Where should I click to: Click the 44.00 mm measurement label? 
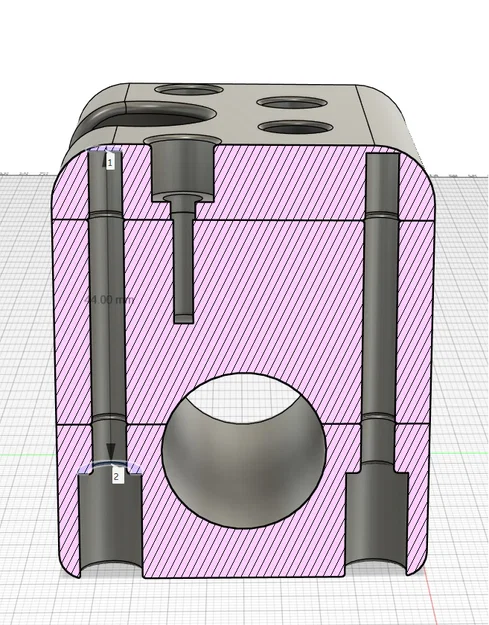pyautogui.click(x=110, y=300)
